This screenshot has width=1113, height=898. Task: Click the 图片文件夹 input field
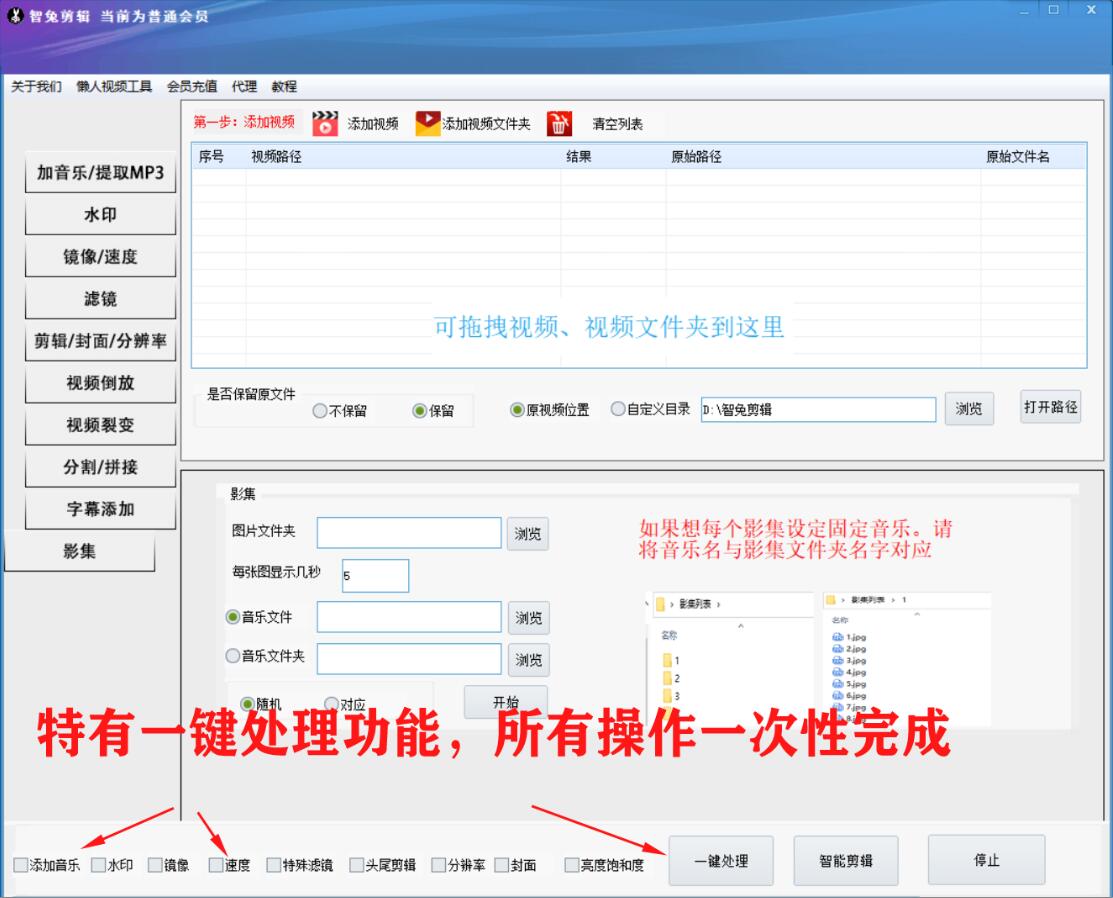(x=409, y=533)
